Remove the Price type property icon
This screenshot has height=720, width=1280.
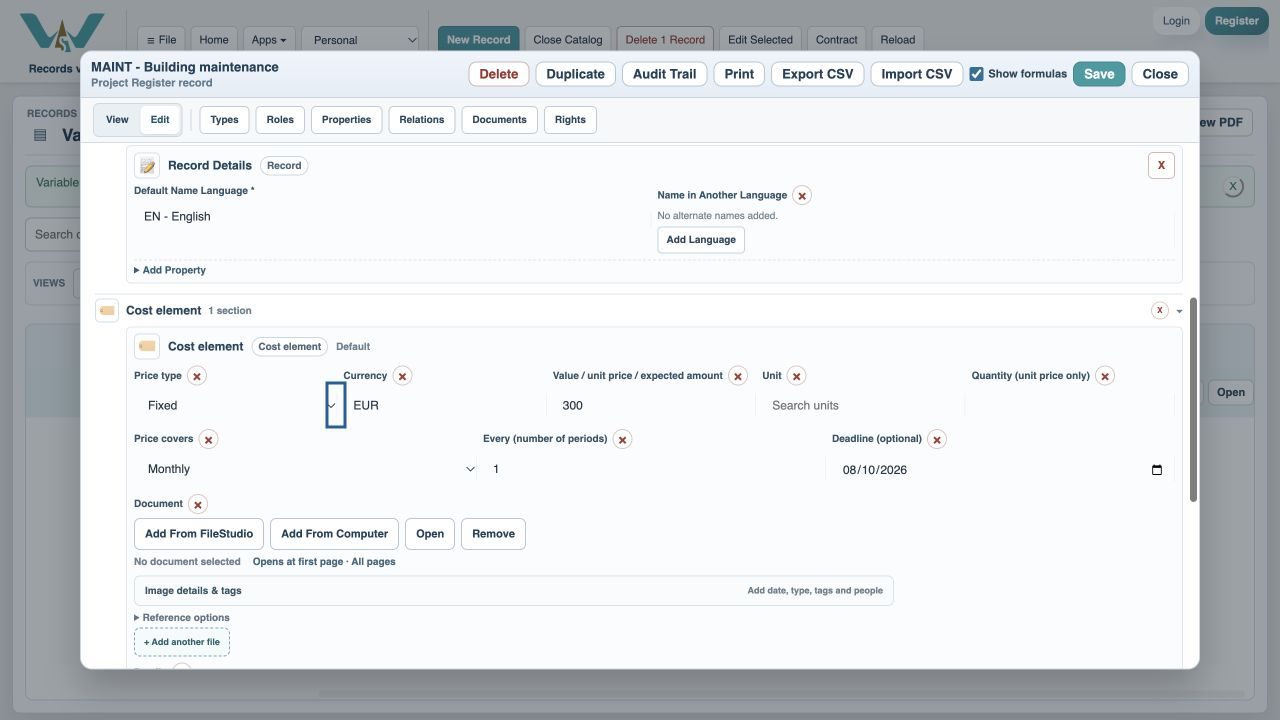click(197, 376)
